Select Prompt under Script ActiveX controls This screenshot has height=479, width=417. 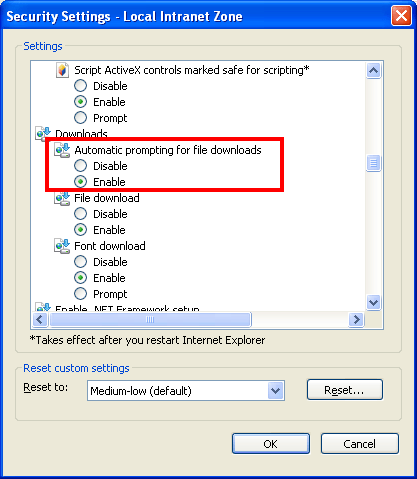[80, 118]
